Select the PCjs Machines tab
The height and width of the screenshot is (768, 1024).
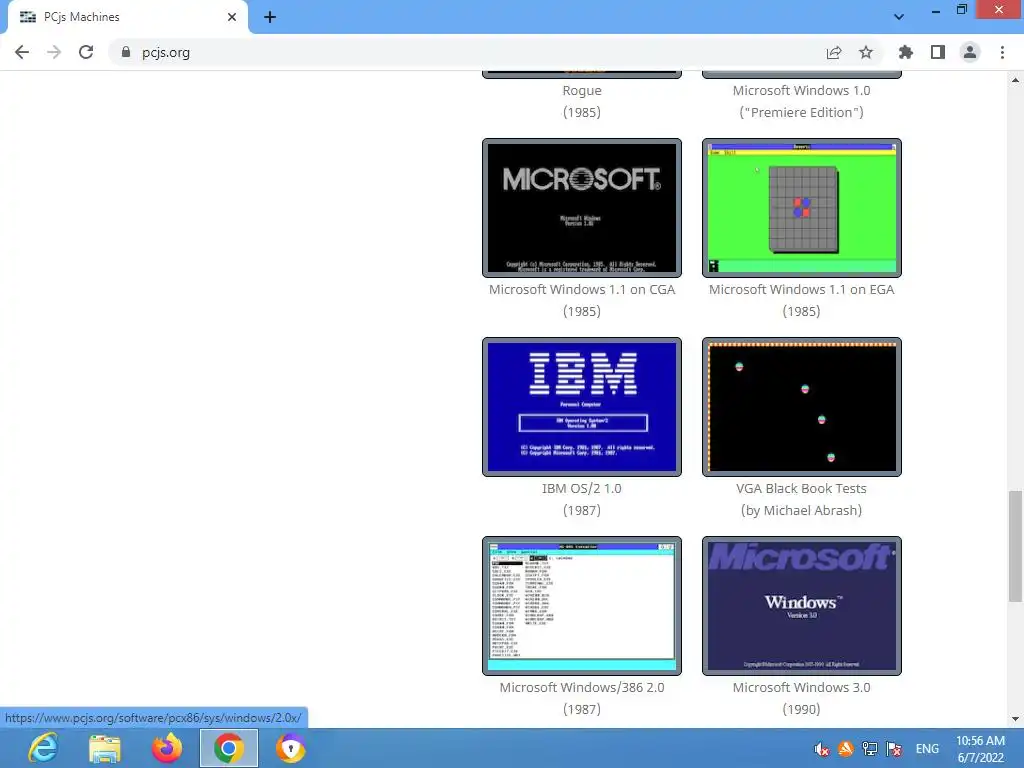point(128,17)
